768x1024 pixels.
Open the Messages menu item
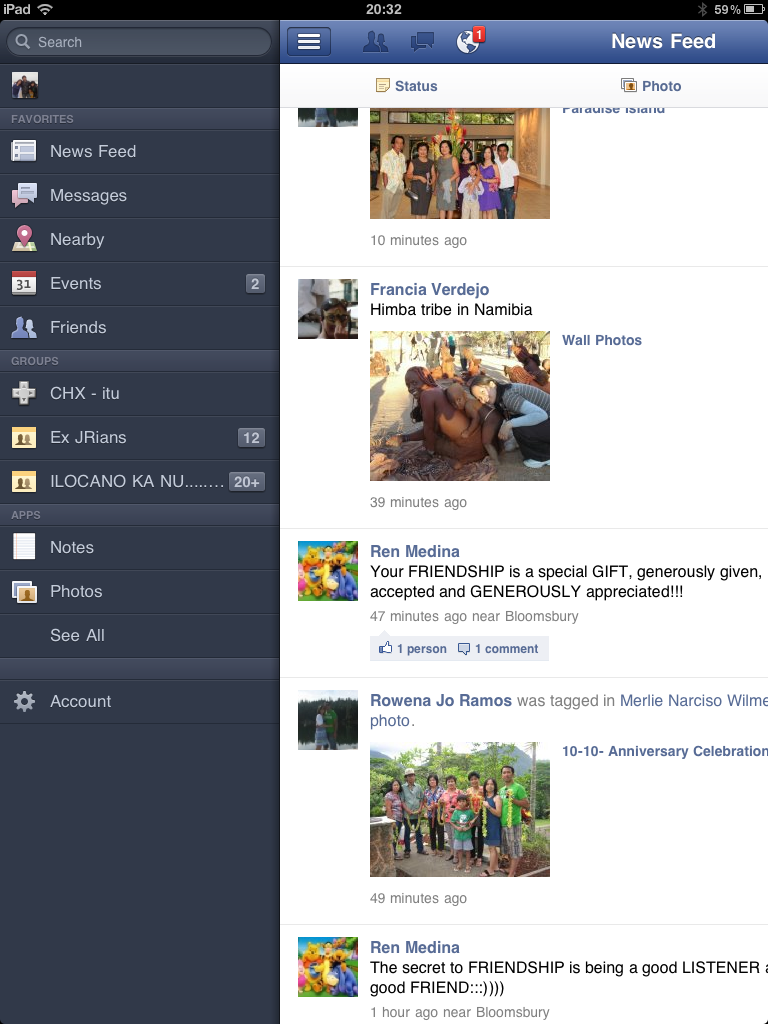tap(140, 195)
